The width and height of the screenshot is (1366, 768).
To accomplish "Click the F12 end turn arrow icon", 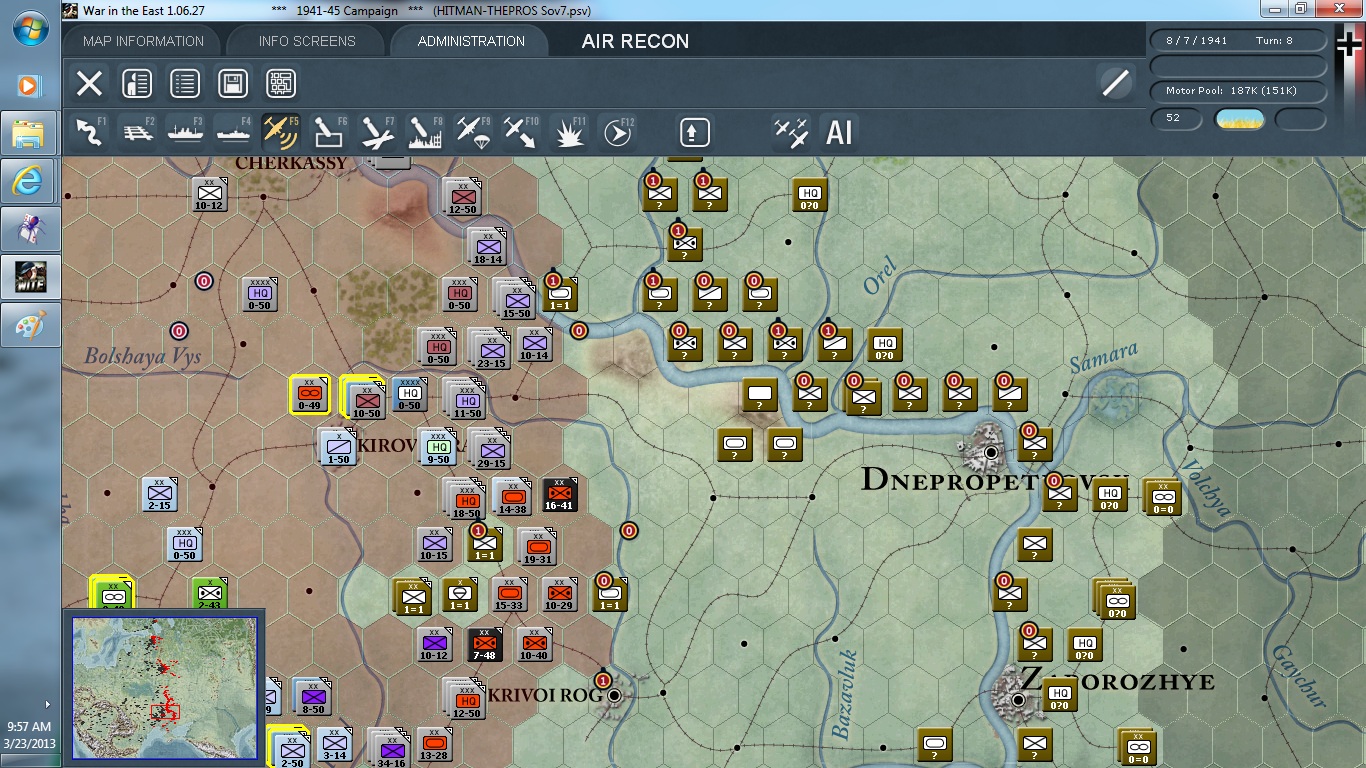I will coord(617,132).
